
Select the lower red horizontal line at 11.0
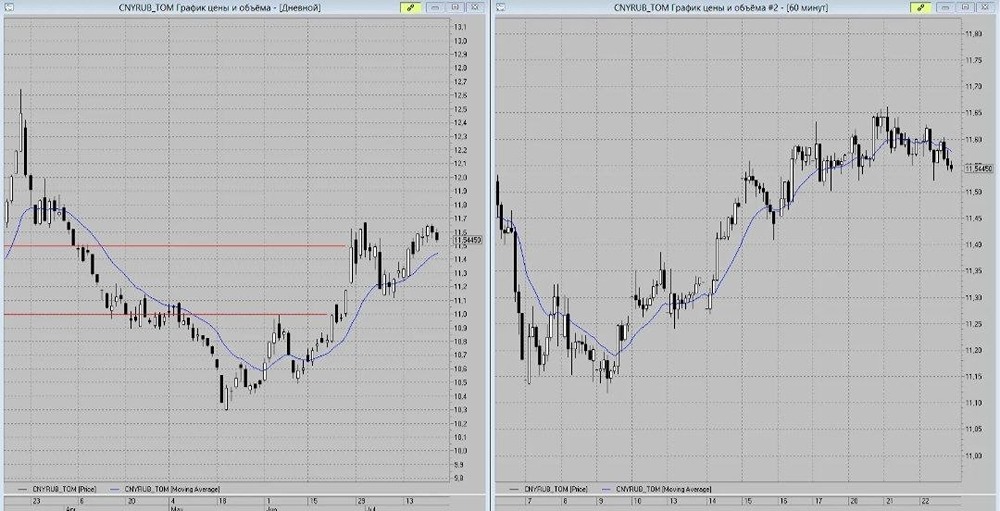tap(167, 314)
